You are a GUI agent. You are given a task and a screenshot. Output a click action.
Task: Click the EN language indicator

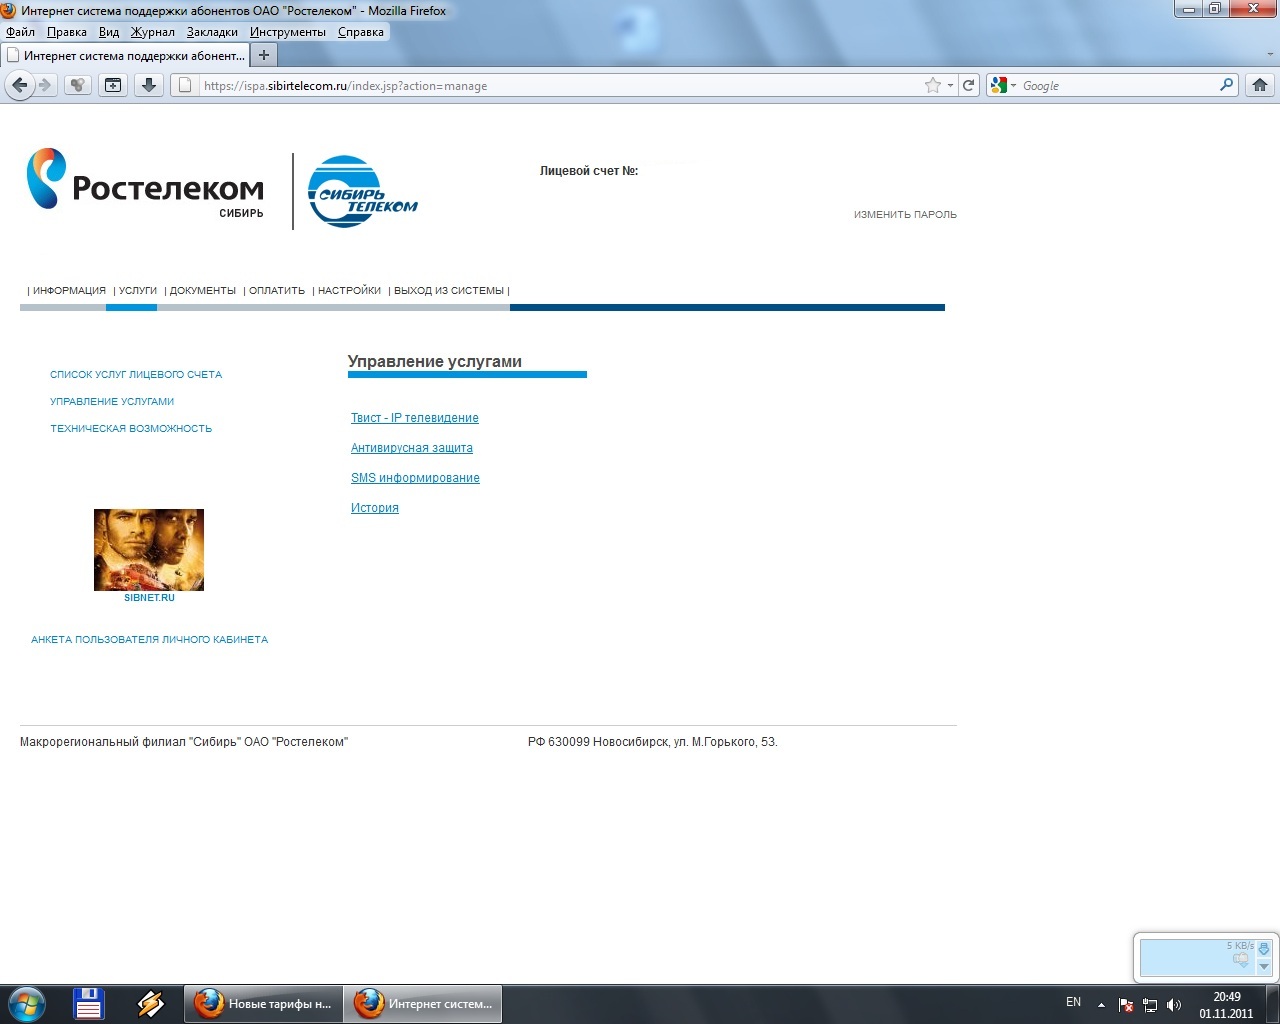(1073, 1002)
